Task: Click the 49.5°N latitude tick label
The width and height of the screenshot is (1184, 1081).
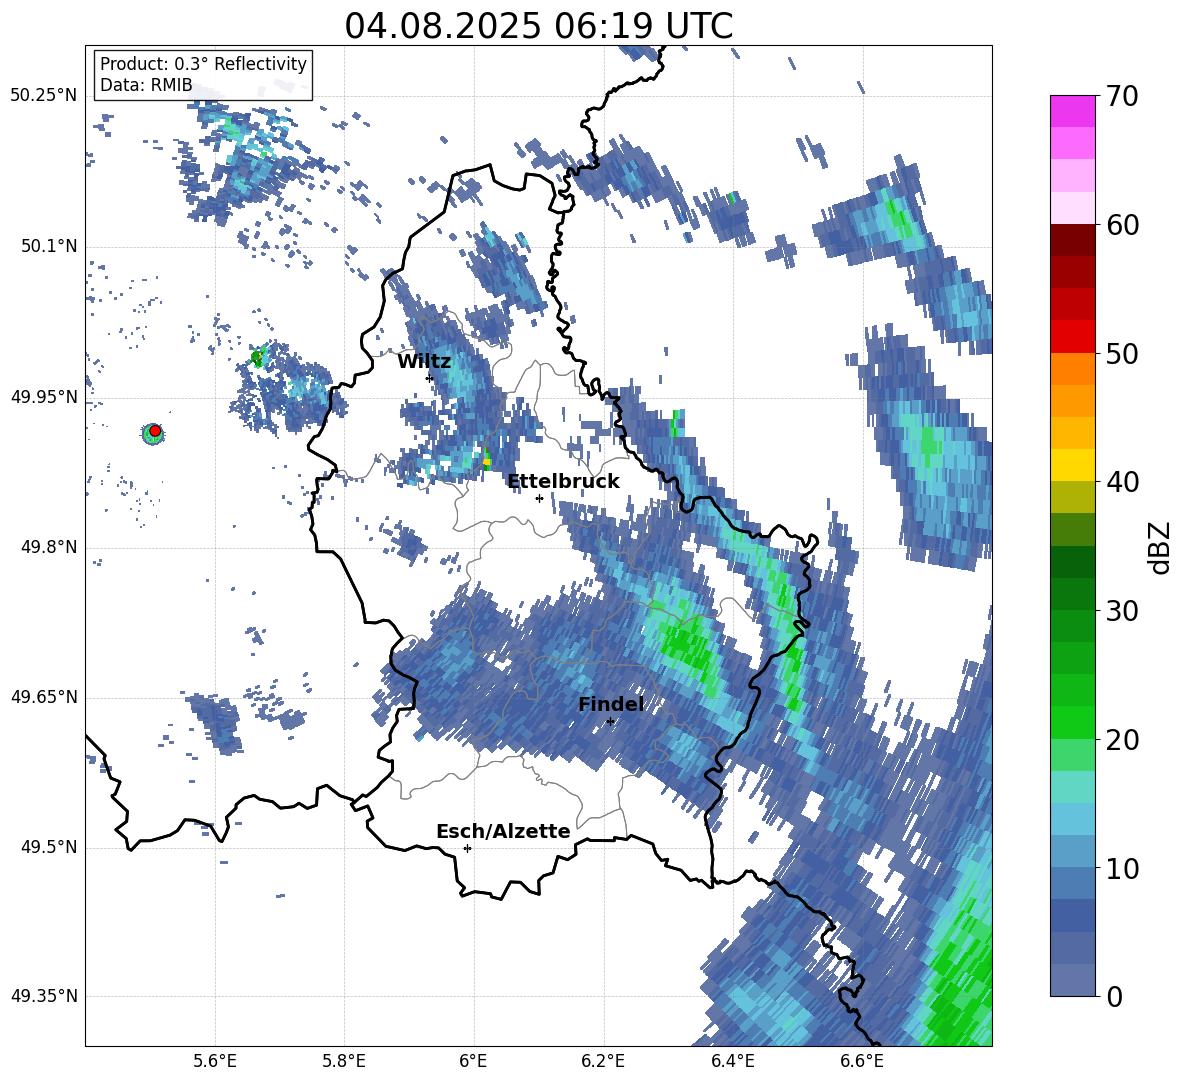Action: (48, 847)
